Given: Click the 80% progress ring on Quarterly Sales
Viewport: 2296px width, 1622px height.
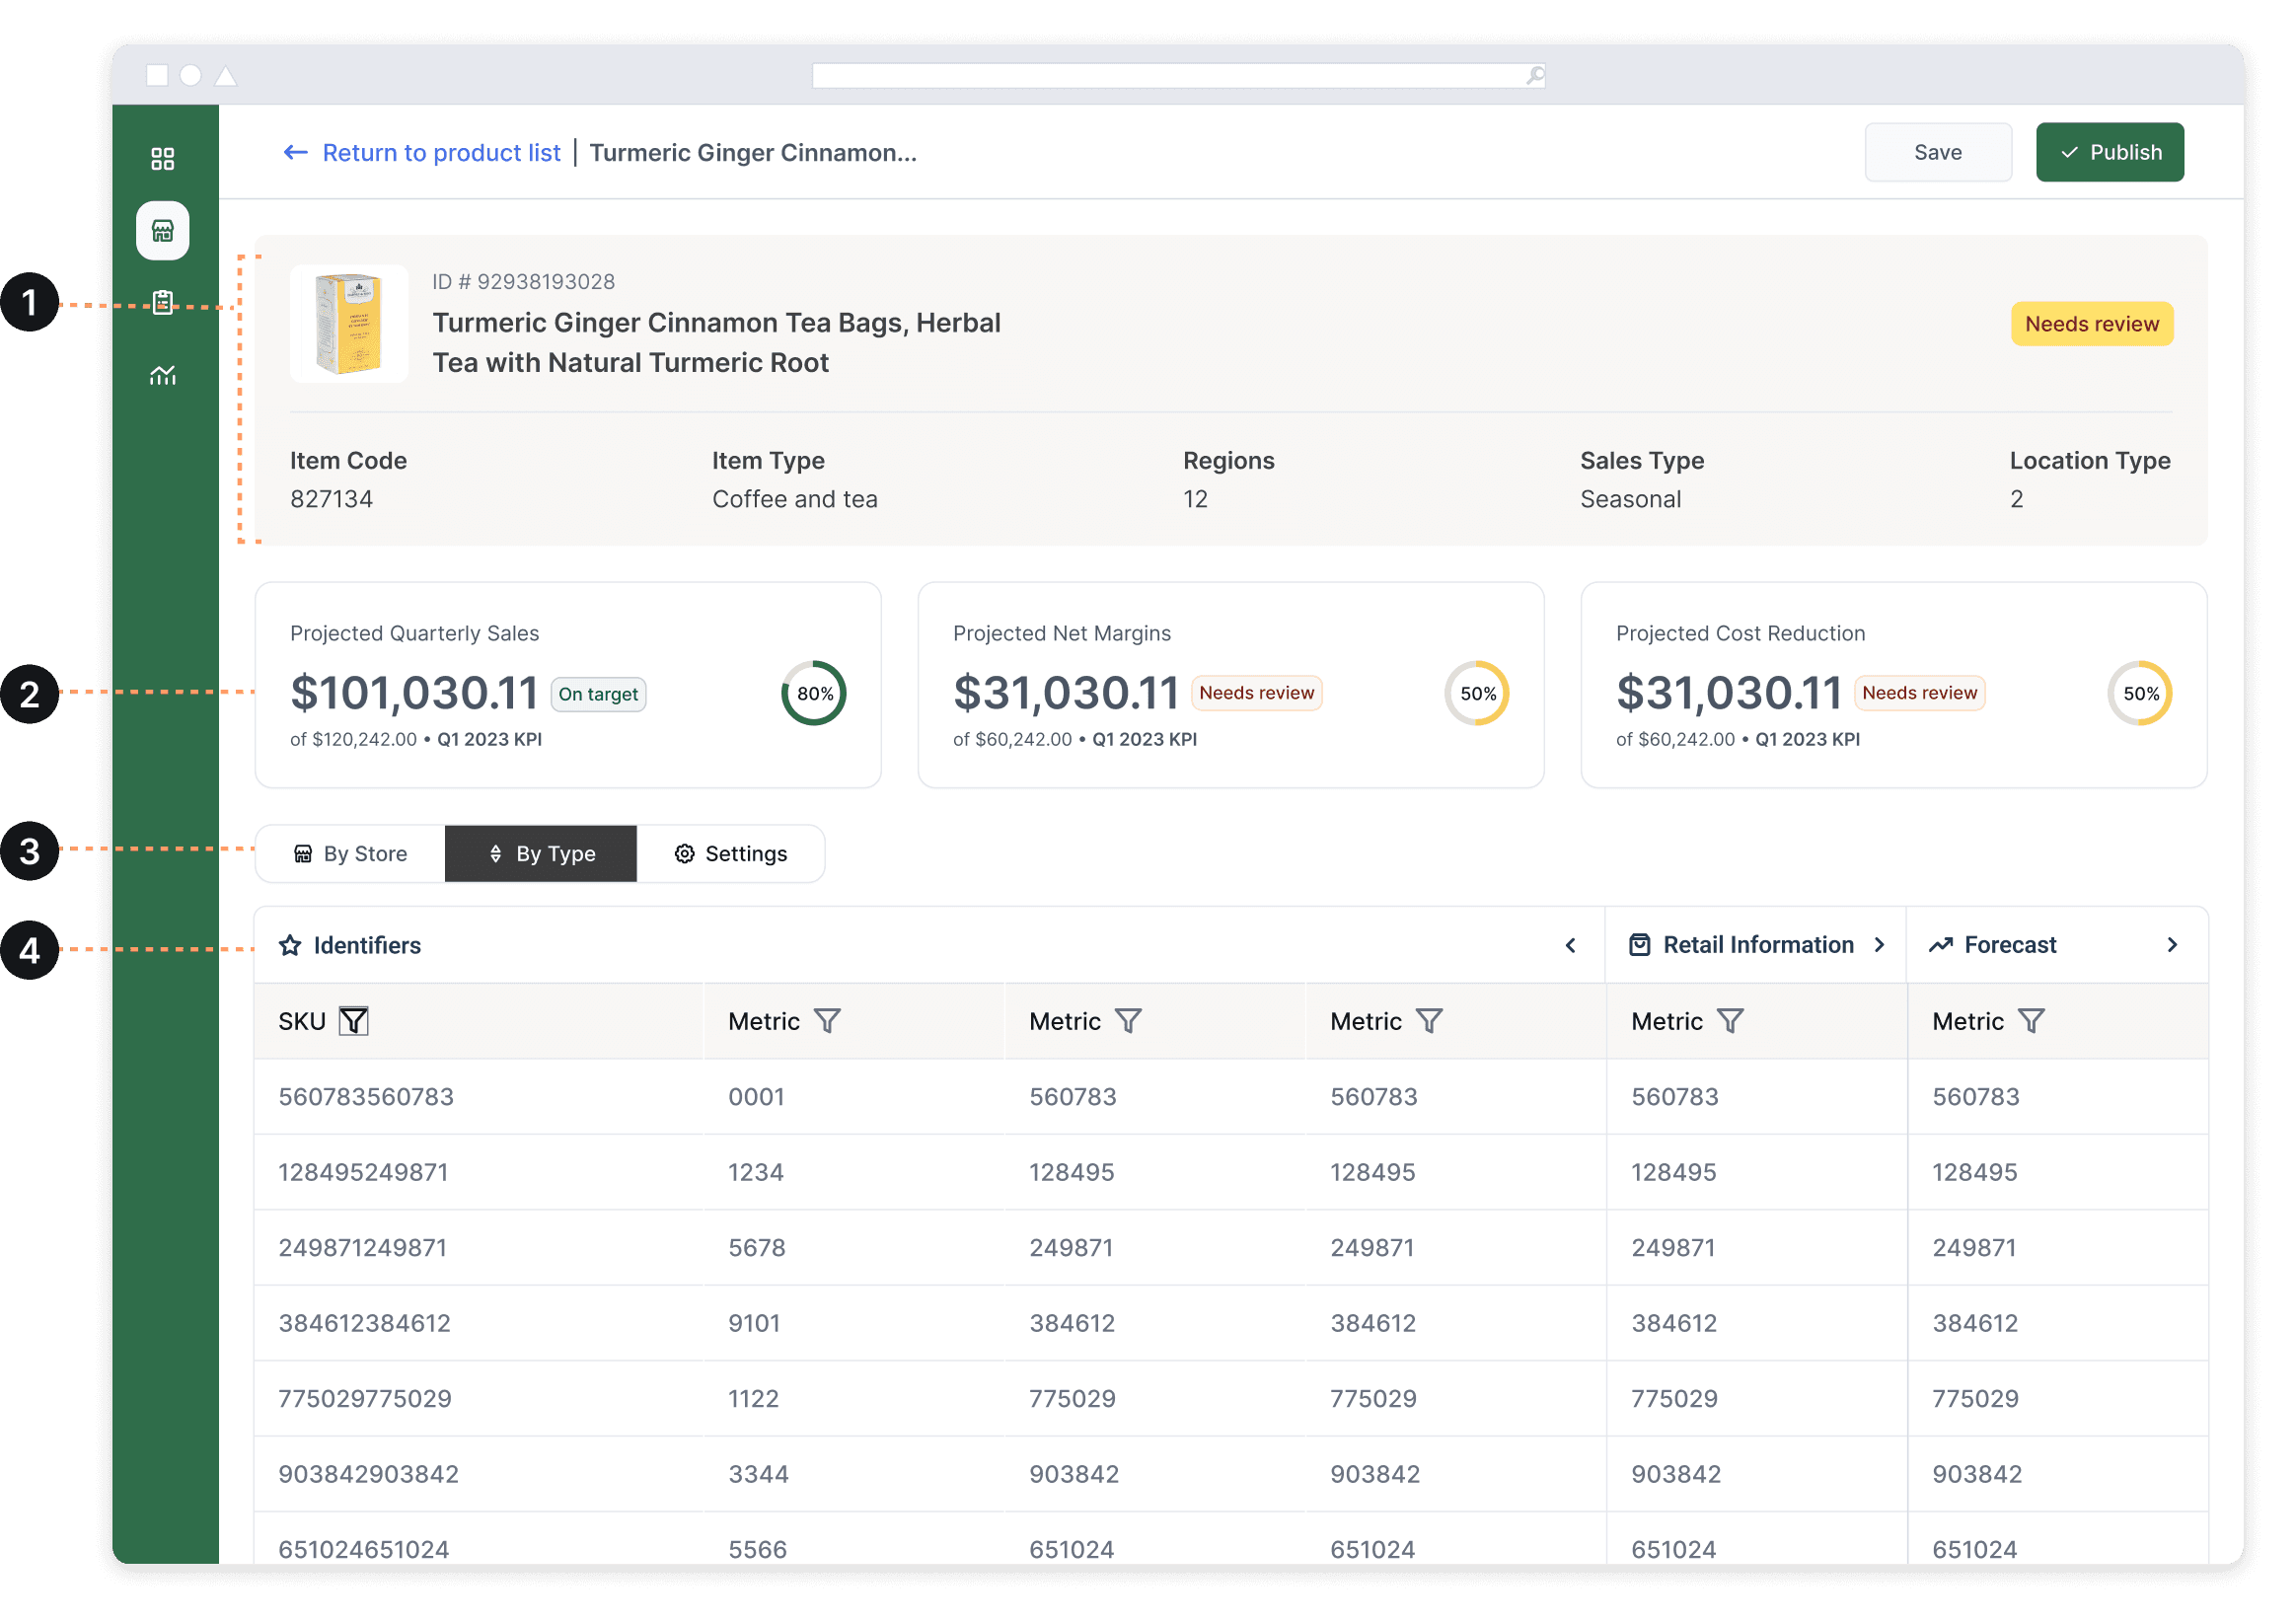Looking at the screenshot, I should pos(814,693).
